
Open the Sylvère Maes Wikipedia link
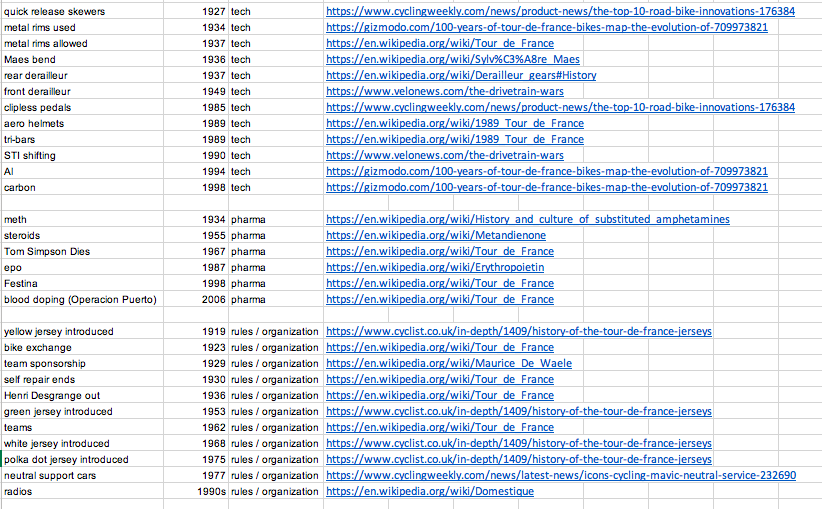[453, 59]
